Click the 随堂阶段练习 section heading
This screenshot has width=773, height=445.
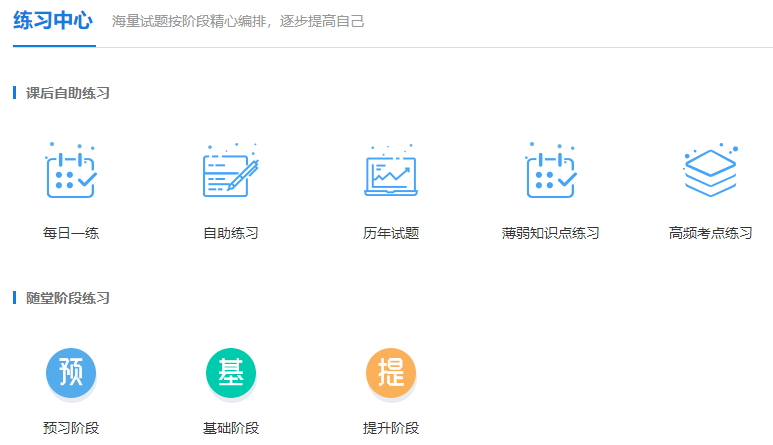click(68, 298)
